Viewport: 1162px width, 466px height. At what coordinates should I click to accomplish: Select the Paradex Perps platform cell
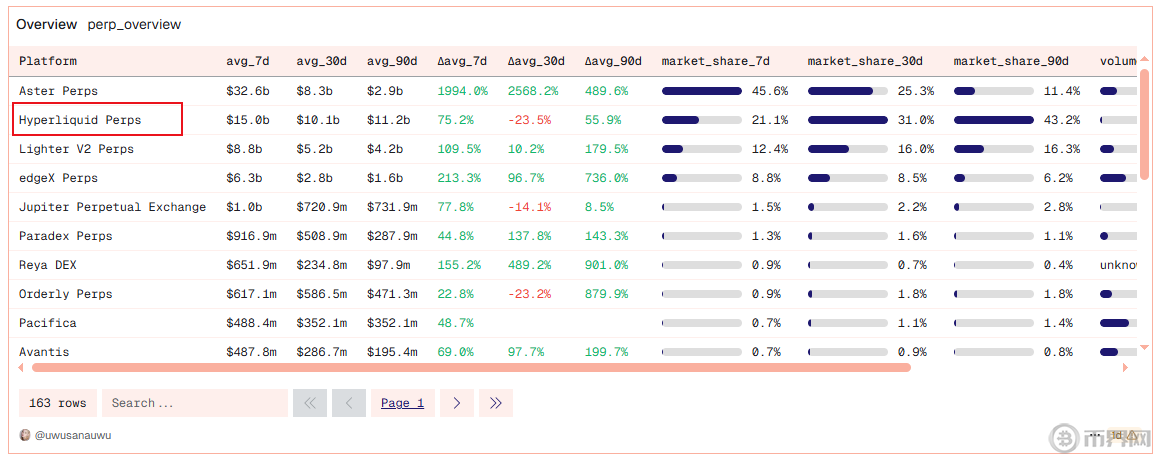(65, 236)
